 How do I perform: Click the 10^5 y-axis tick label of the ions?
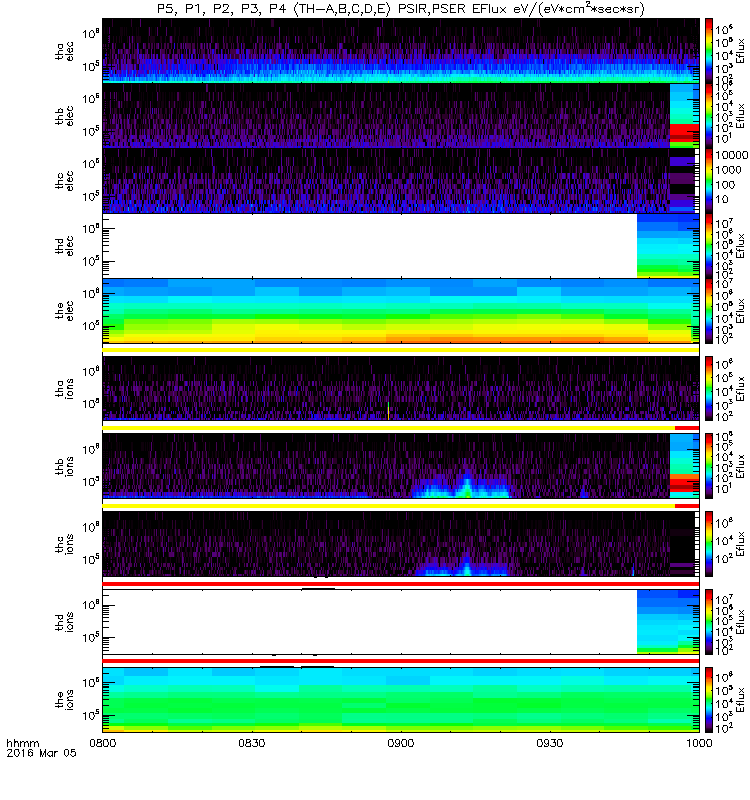[x=91, y=715]
